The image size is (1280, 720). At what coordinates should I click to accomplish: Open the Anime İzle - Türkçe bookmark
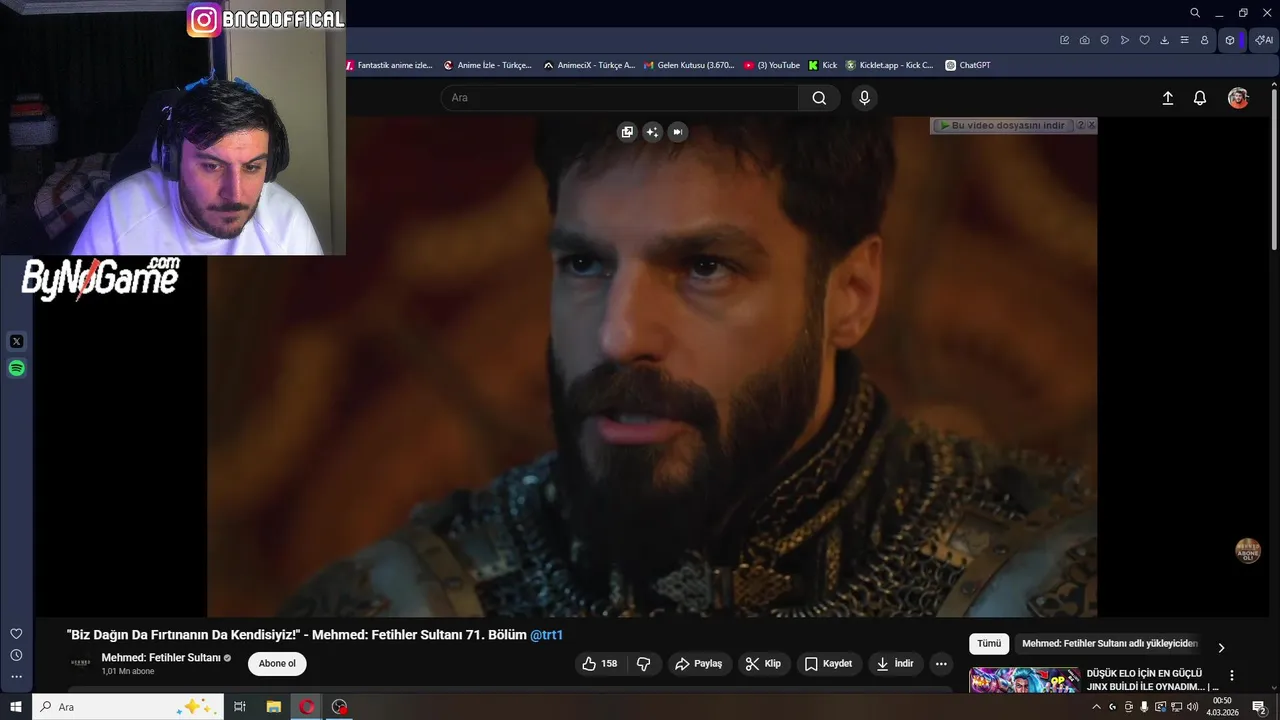click(488, 65)
